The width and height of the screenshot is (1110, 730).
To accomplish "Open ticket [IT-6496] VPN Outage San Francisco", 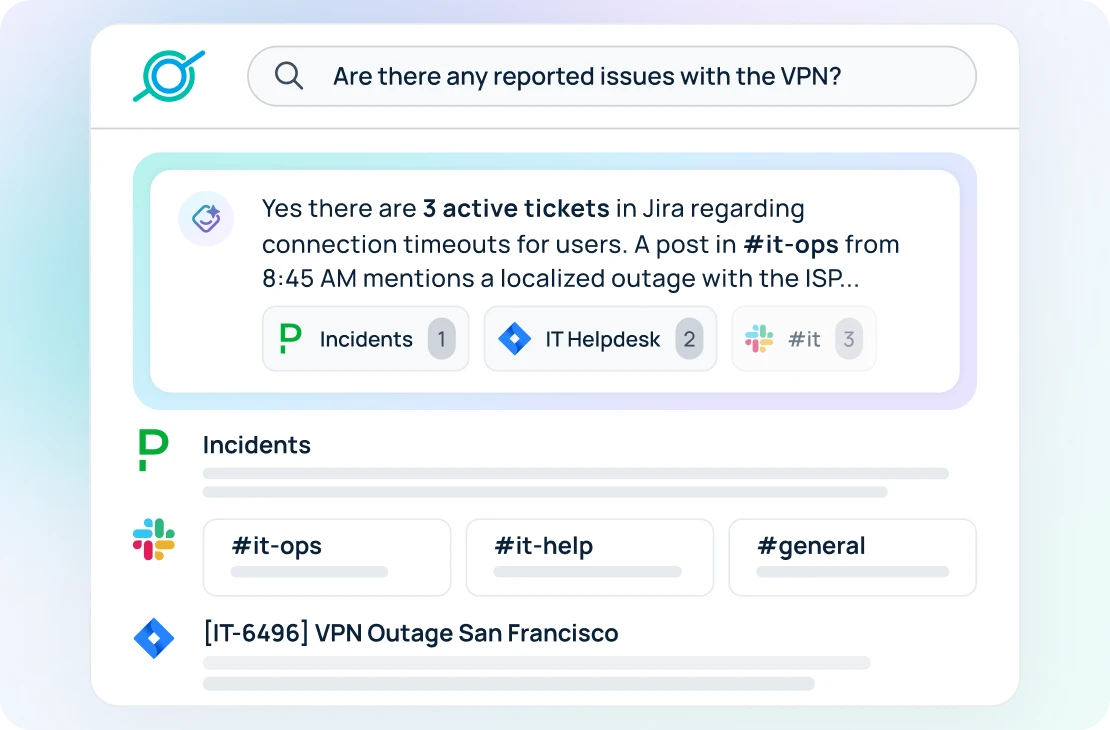I will click(410, 633).
